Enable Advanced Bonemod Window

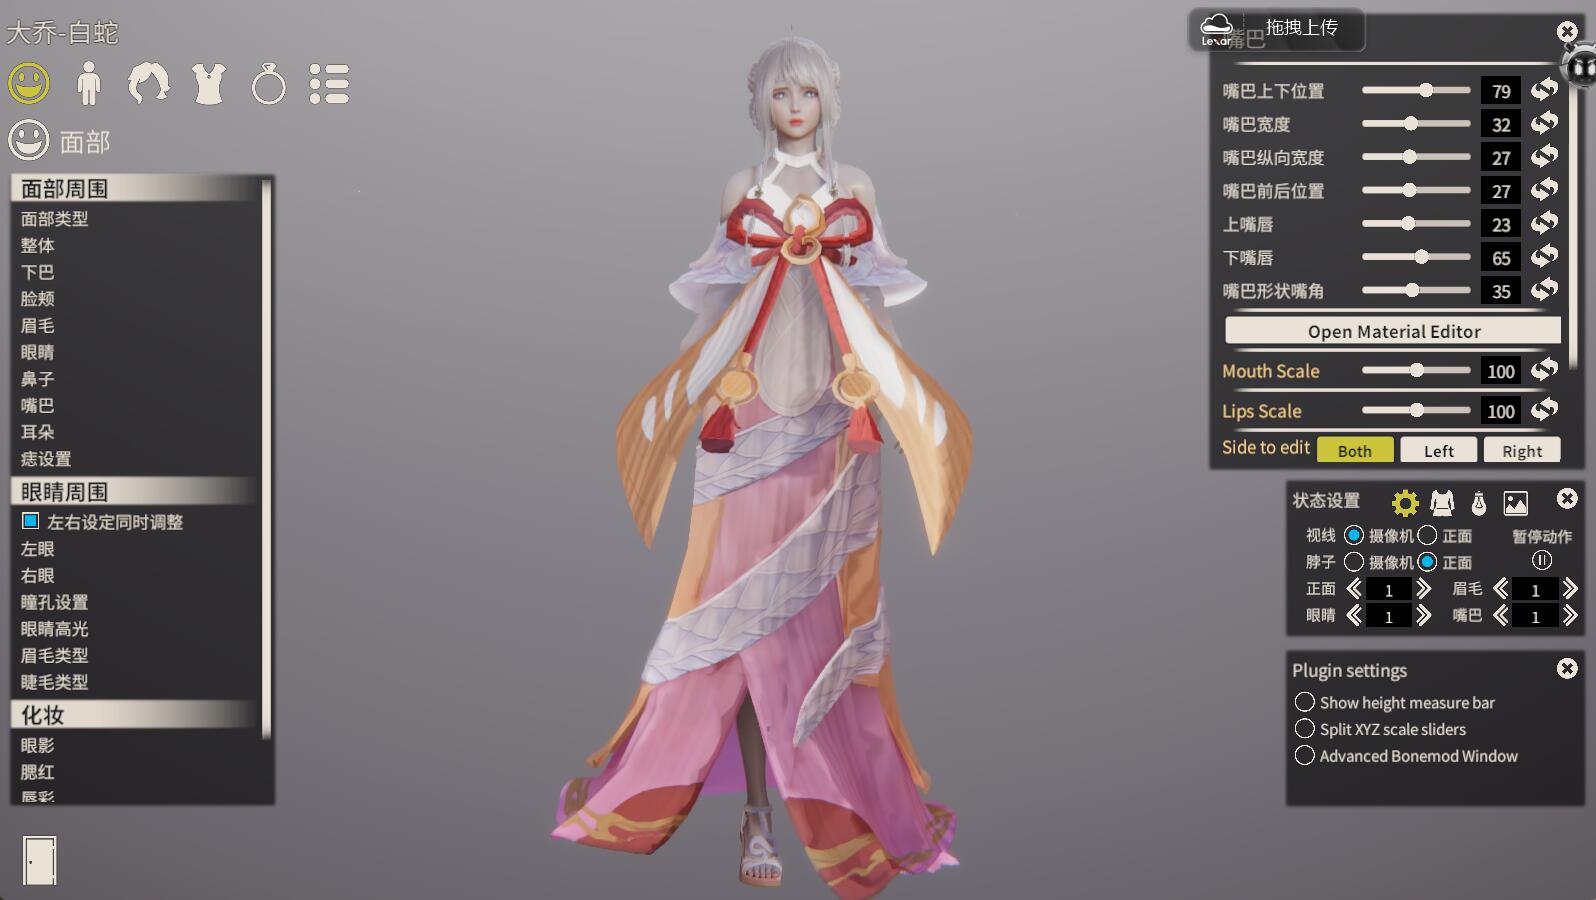(x=1305, y=756)
